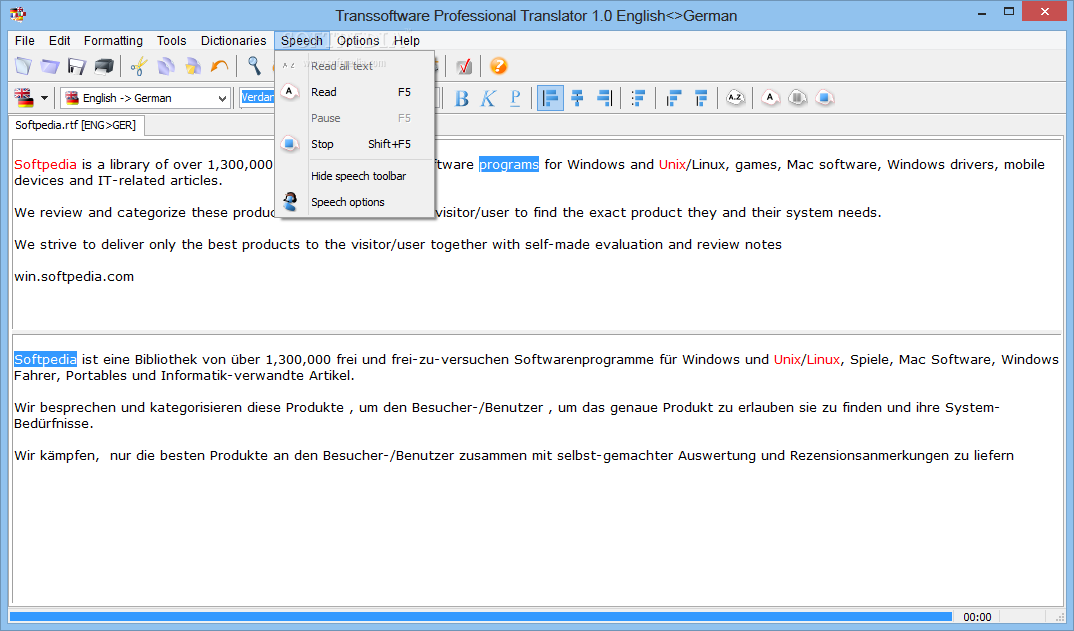The width and height of the screenshot is (1074, 631).
Task: Toggle underline formatting (P)
Action: coord(515,98)
